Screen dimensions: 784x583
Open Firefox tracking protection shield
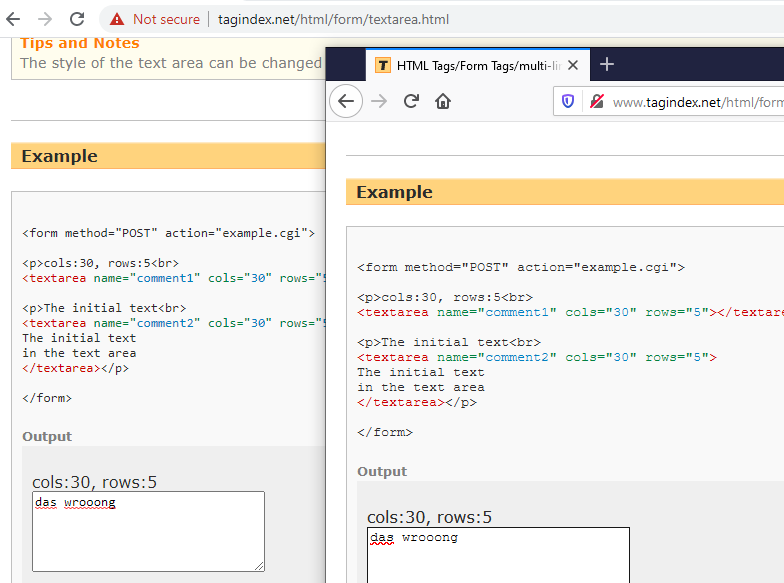(568, 102)
